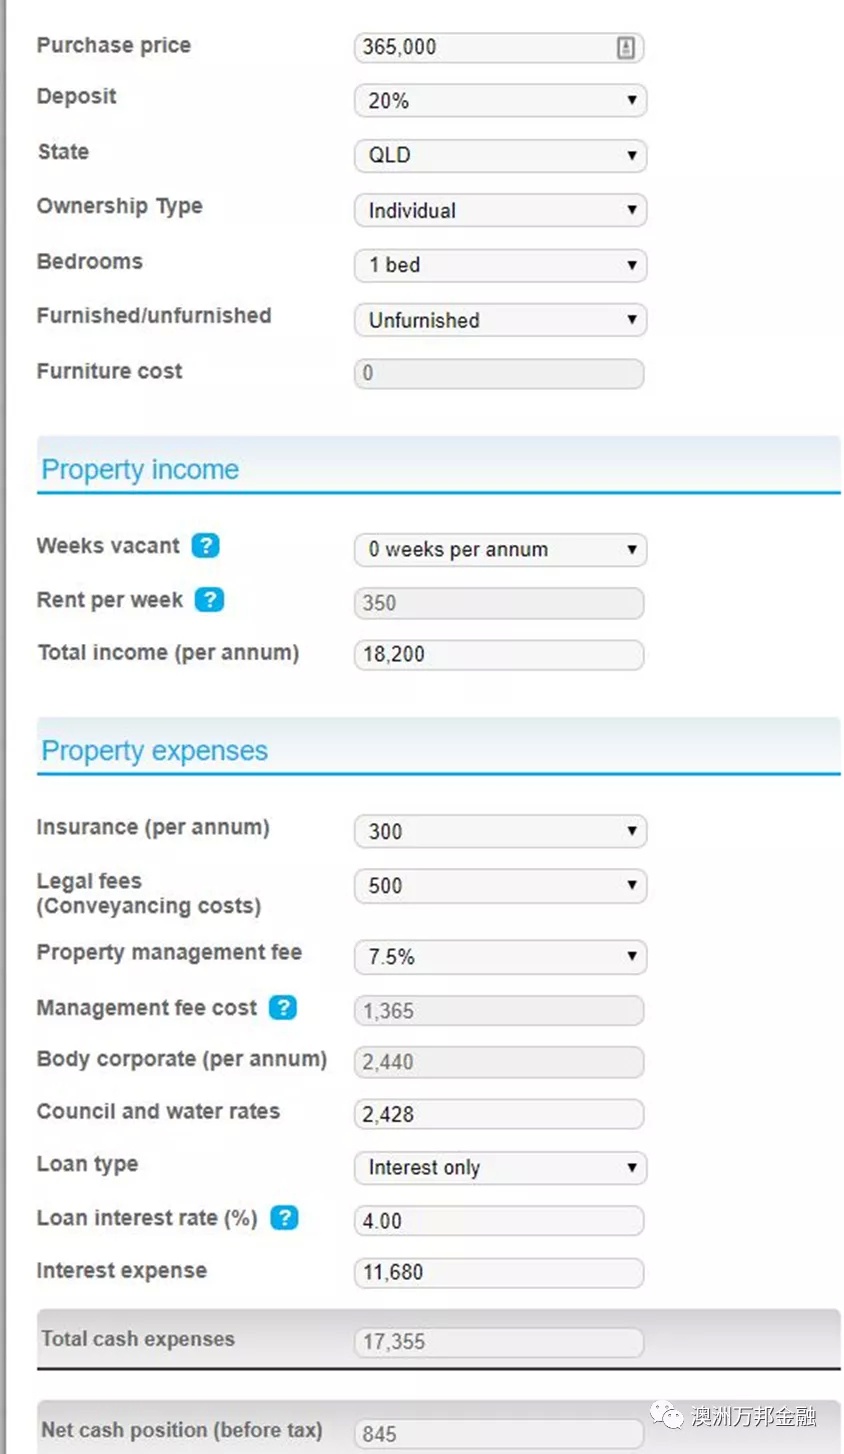844x1454 pixels.
Task: Open help for Management fee cost
Action: click(284, 1007)
